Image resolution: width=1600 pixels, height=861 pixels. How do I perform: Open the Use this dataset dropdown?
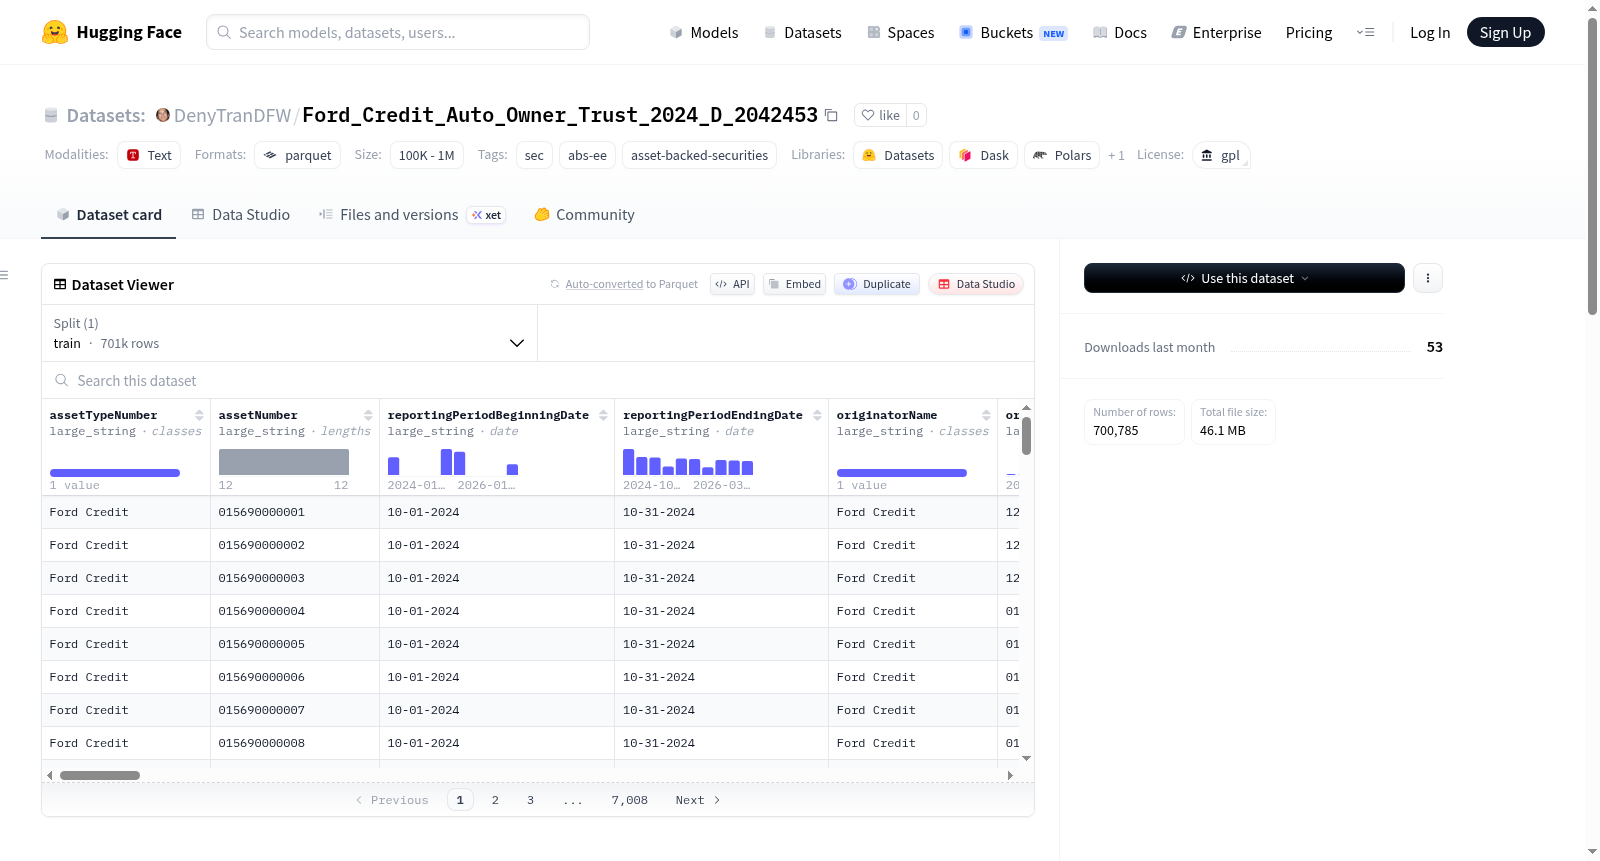1244,278
